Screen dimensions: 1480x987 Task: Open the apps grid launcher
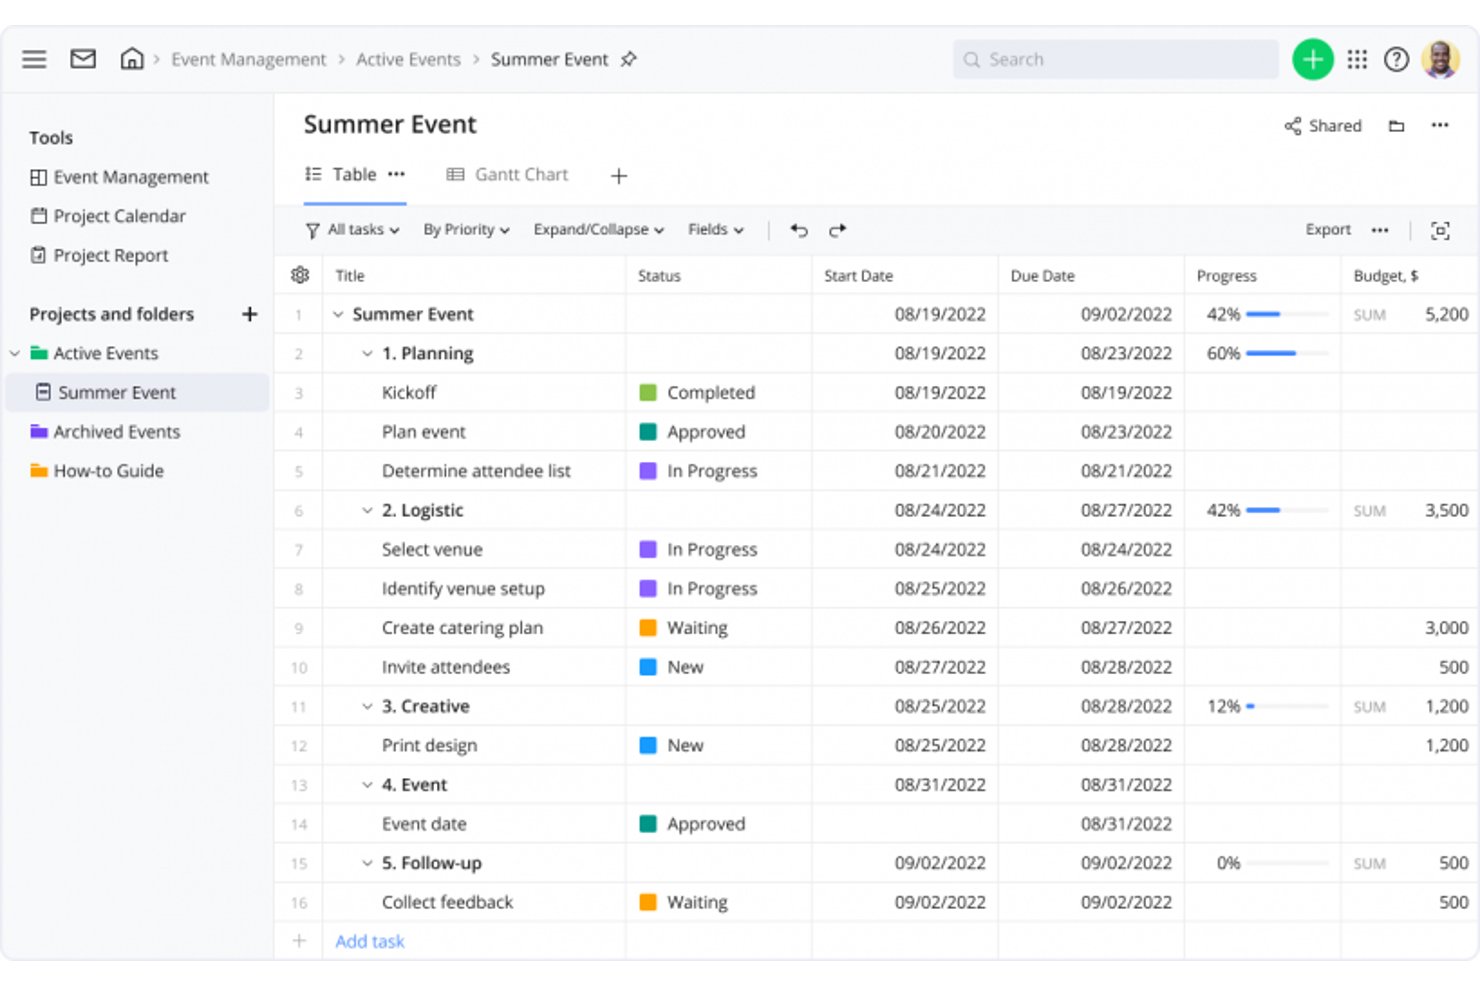click(1357, 60)
